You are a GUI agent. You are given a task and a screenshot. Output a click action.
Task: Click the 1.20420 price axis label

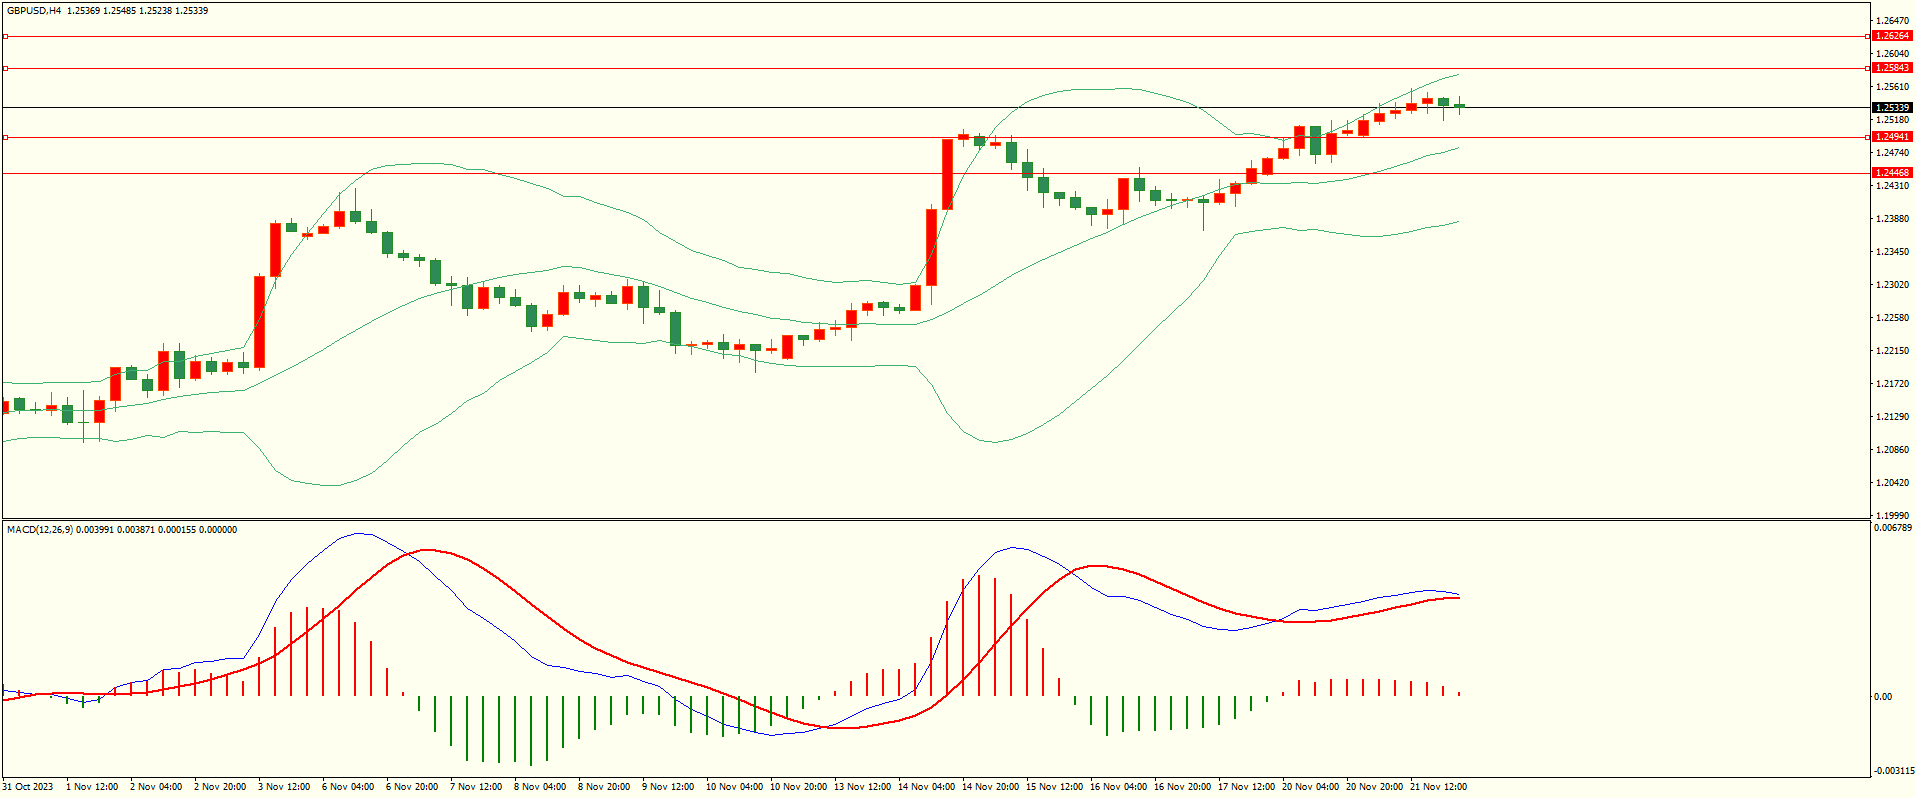(1893, 483)
